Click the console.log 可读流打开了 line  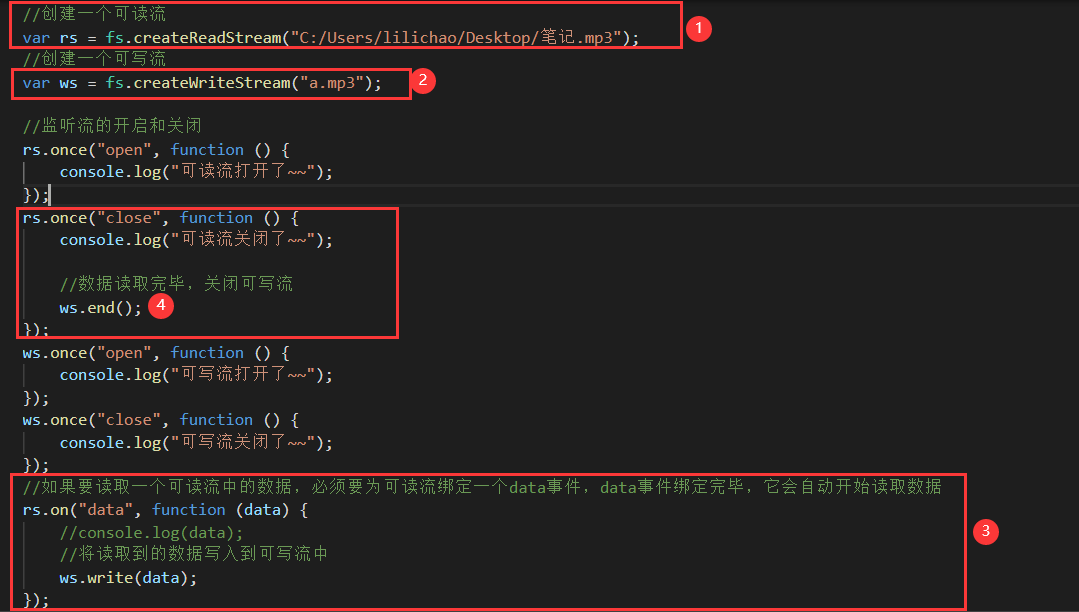click(x=196, y=171)
